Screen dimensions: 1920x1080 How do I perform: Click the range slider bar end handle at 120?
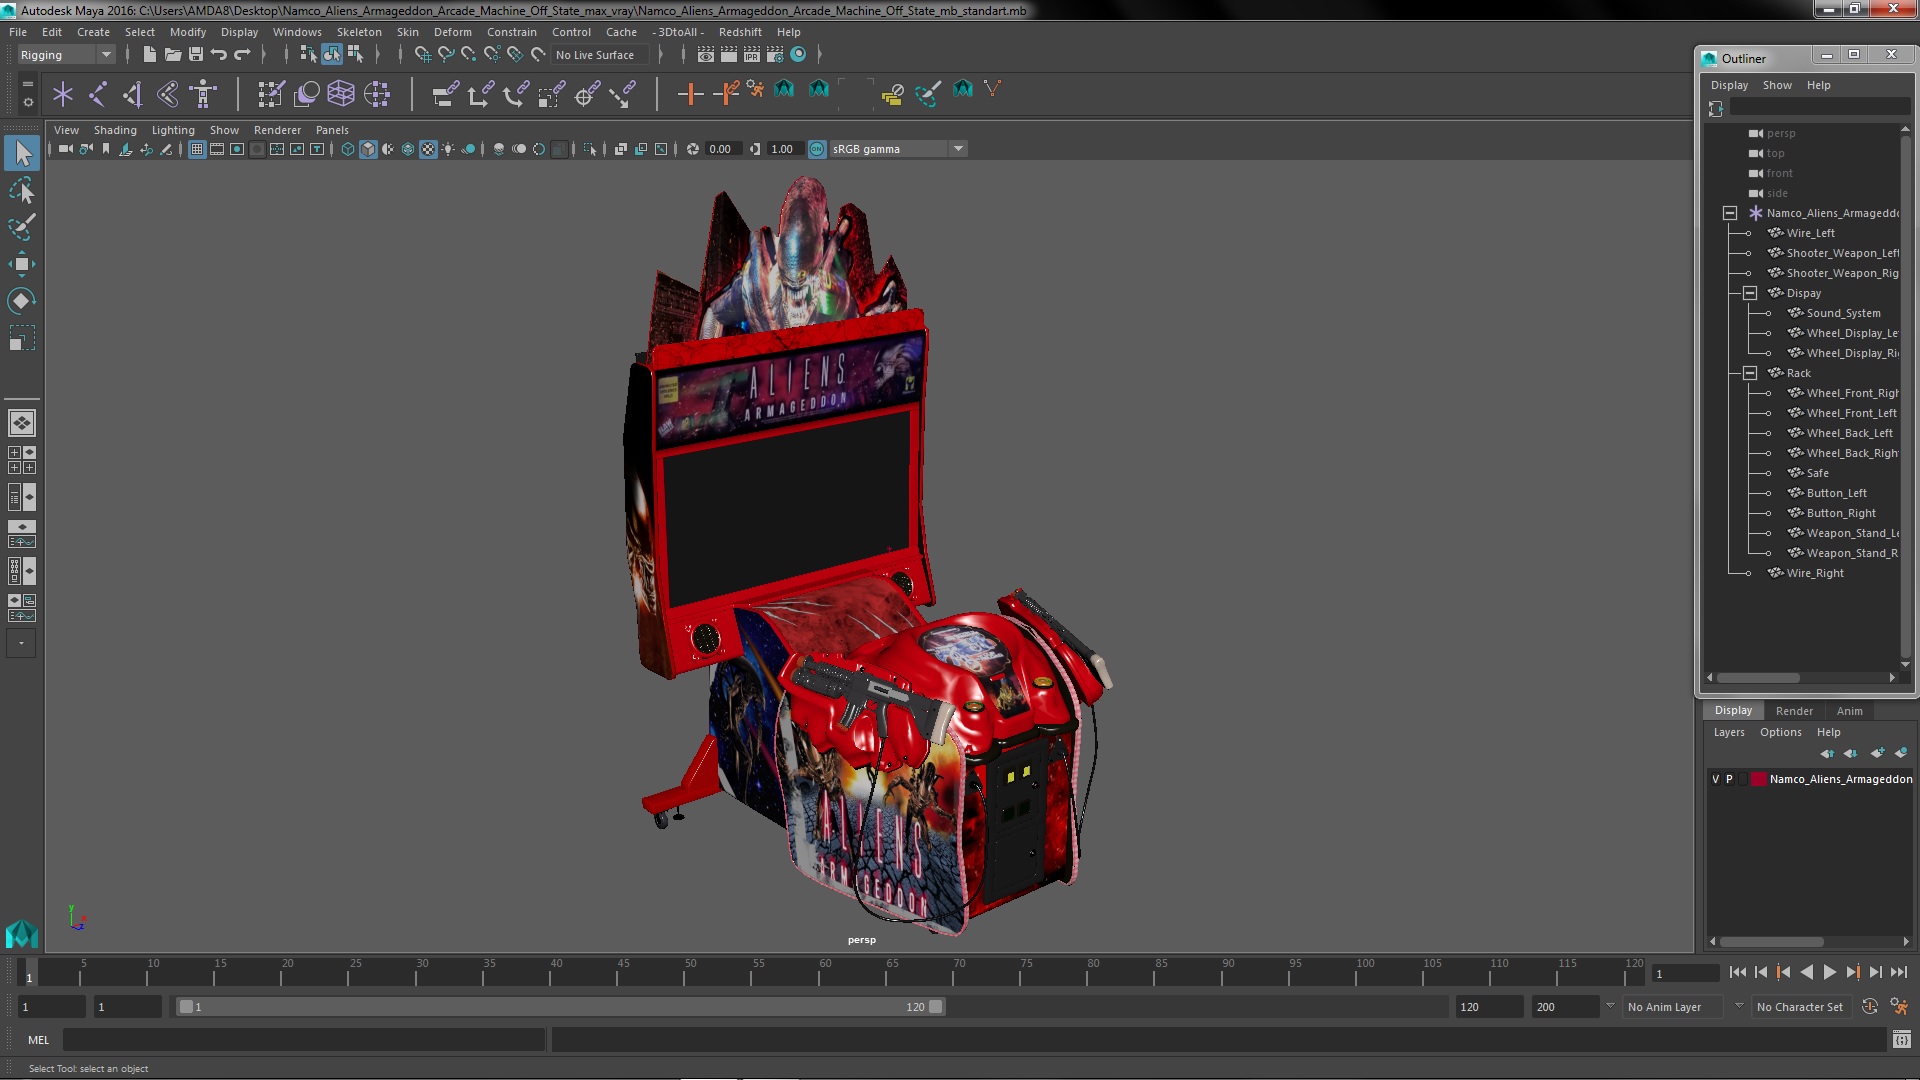(x=936, y=1007)
